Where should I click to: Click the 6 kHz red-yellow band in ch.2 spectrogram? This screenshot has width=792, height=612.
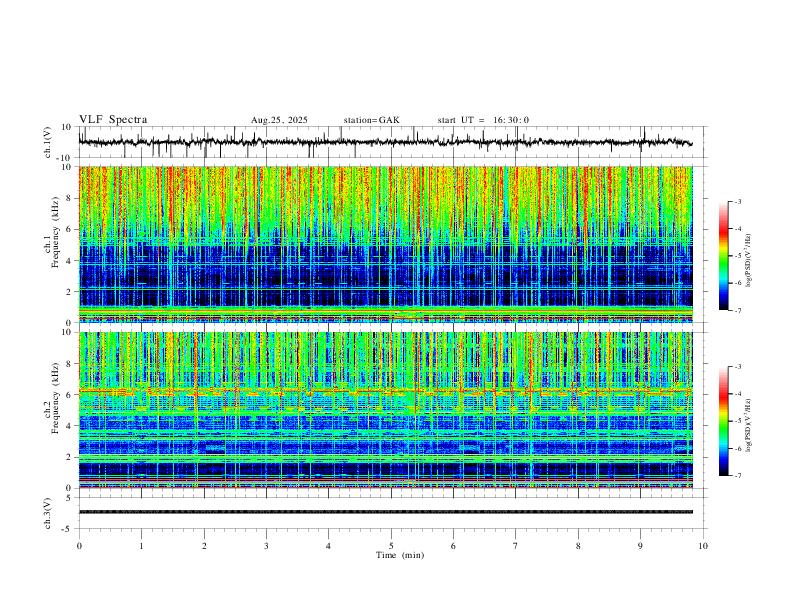386,391
